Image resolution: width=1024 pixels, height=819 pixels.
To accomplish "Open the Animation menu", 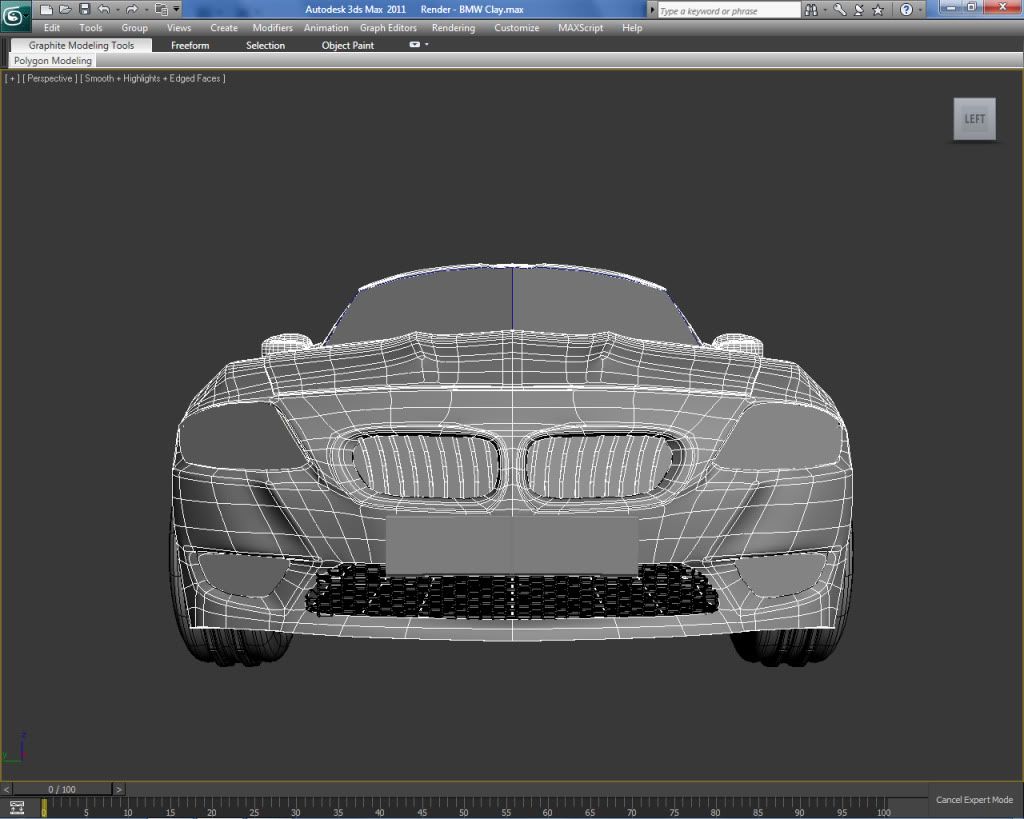I will pos(326,27).
